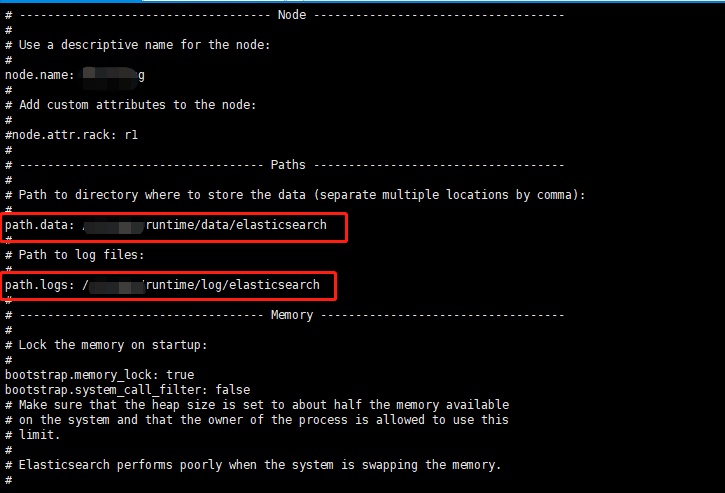Place cursor on the path.data key
This screenshot has width=725, height=493.
pos(37,225)
